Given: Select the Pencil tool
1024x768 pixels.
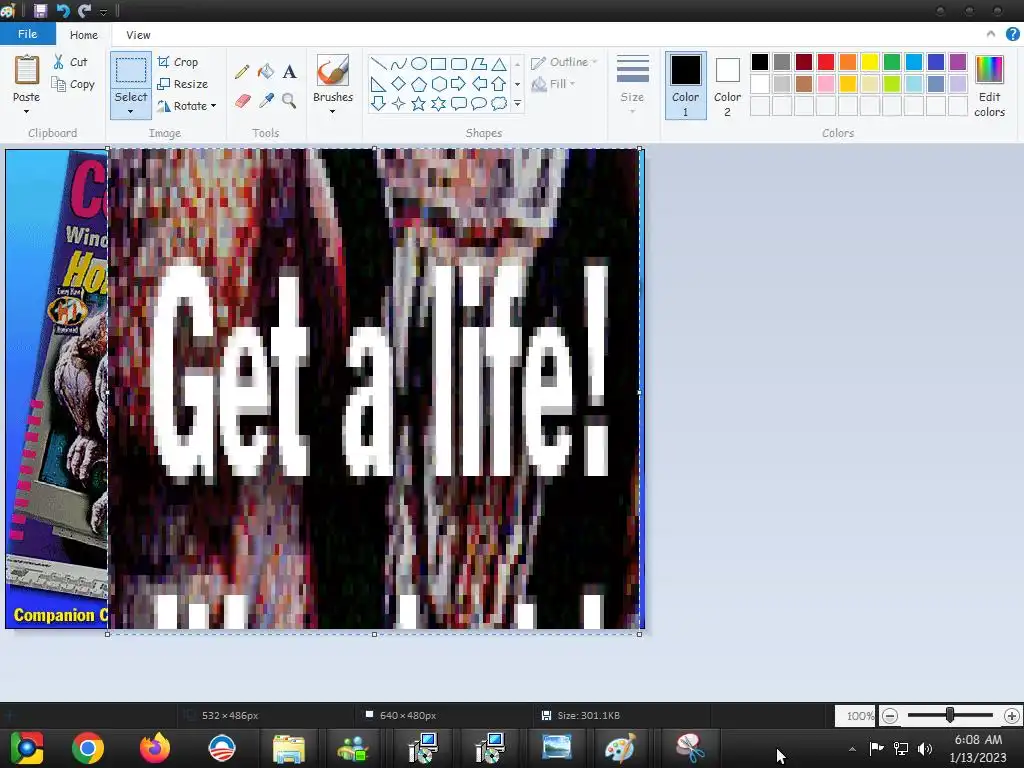Looking at the screenshot, I should point(242,71).
